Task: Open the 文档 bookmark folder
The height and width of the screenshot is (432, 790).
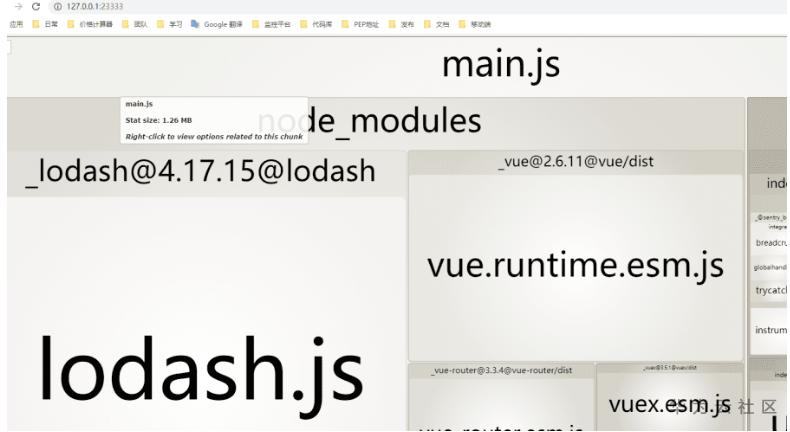Action: point(436,24)
